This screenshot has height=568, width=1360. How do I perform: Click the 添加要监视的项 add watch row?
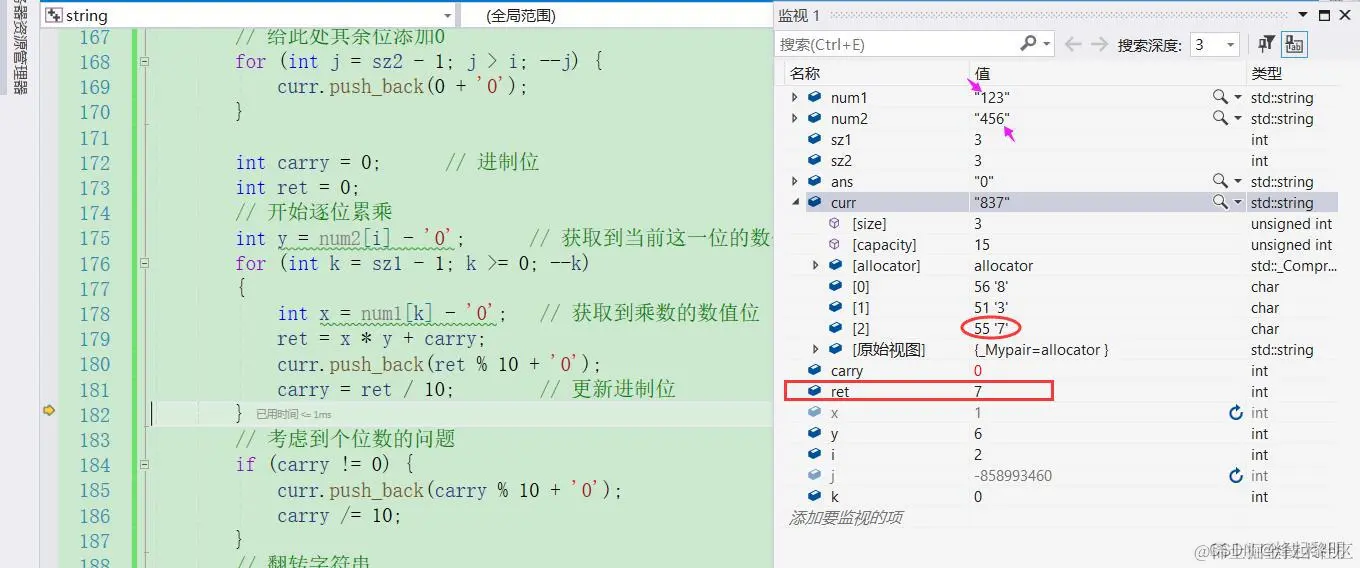click(845, 517)
